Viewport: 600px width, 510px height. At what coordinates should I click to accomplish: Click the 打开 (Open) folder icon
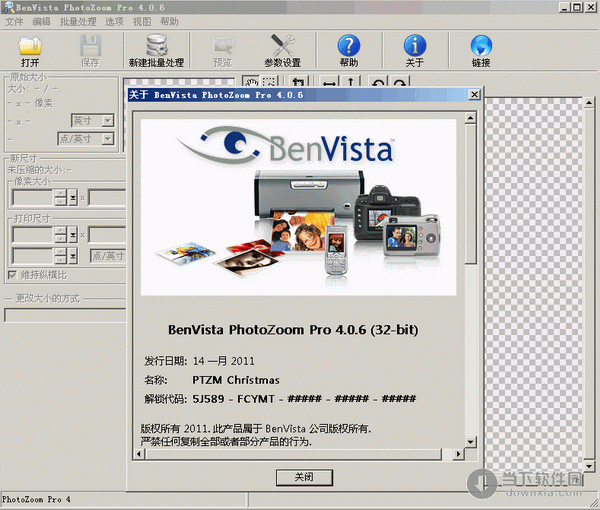pyautogui.click(x=30, y=46)
